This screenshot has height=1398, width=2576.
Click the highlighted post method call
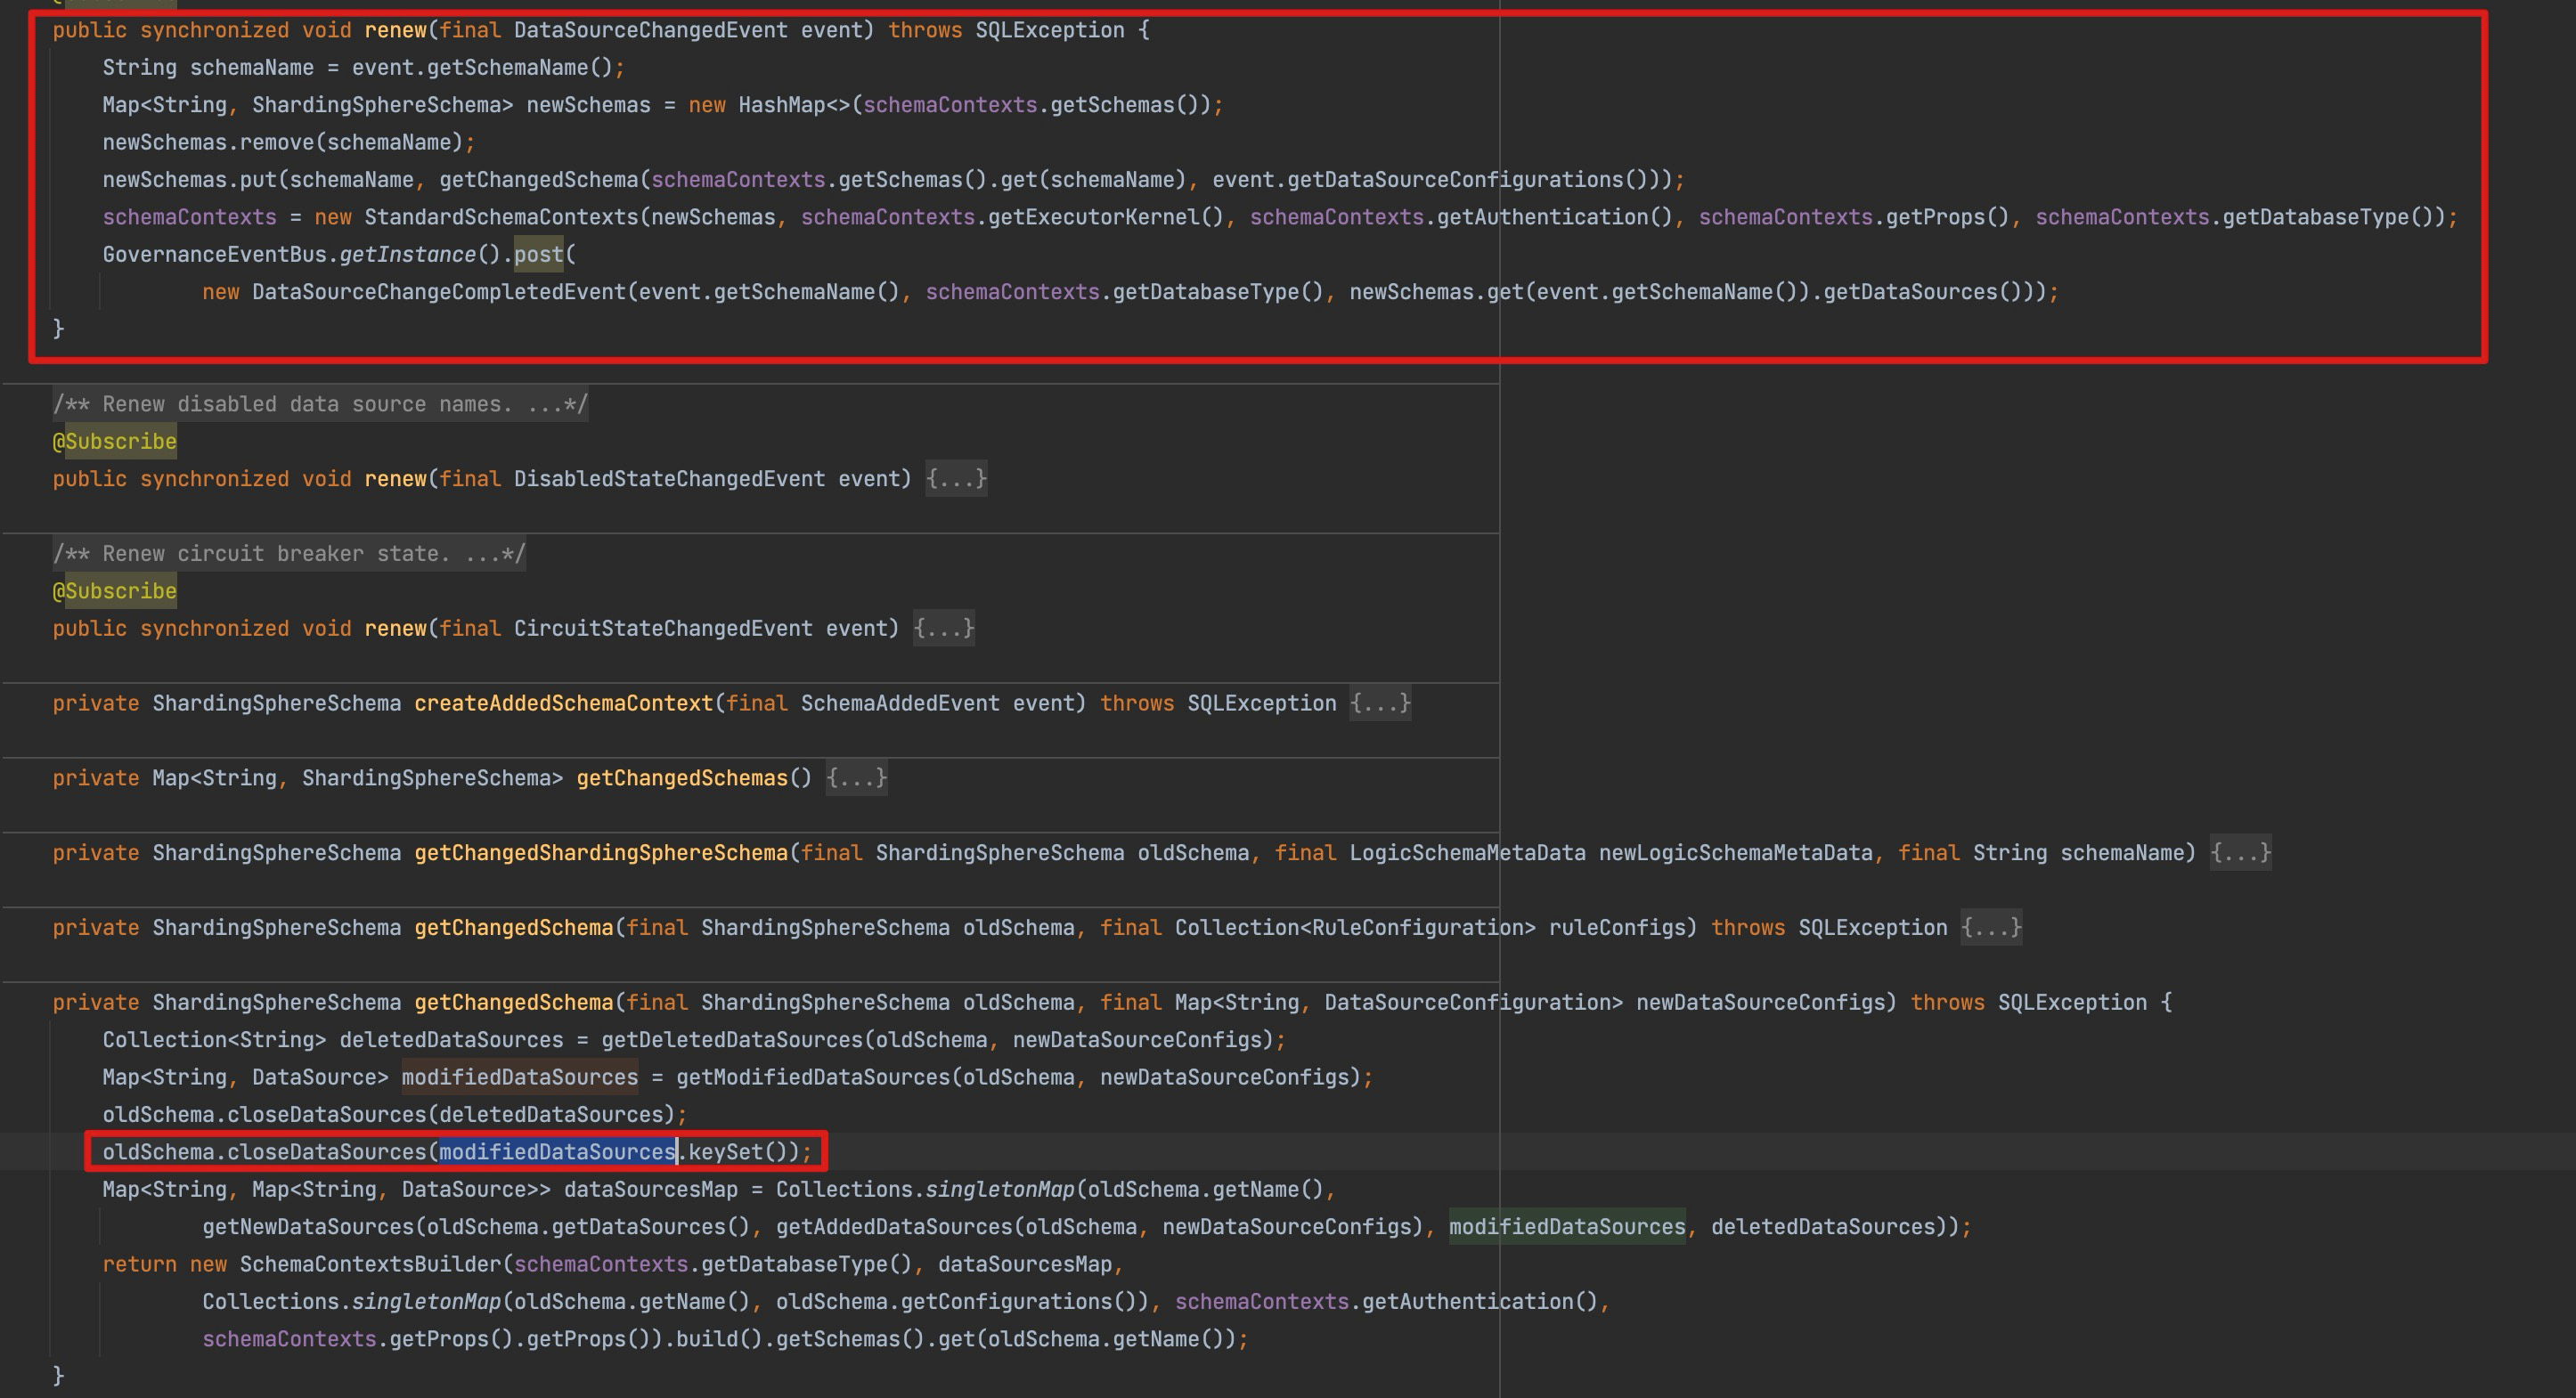(539, 255)
